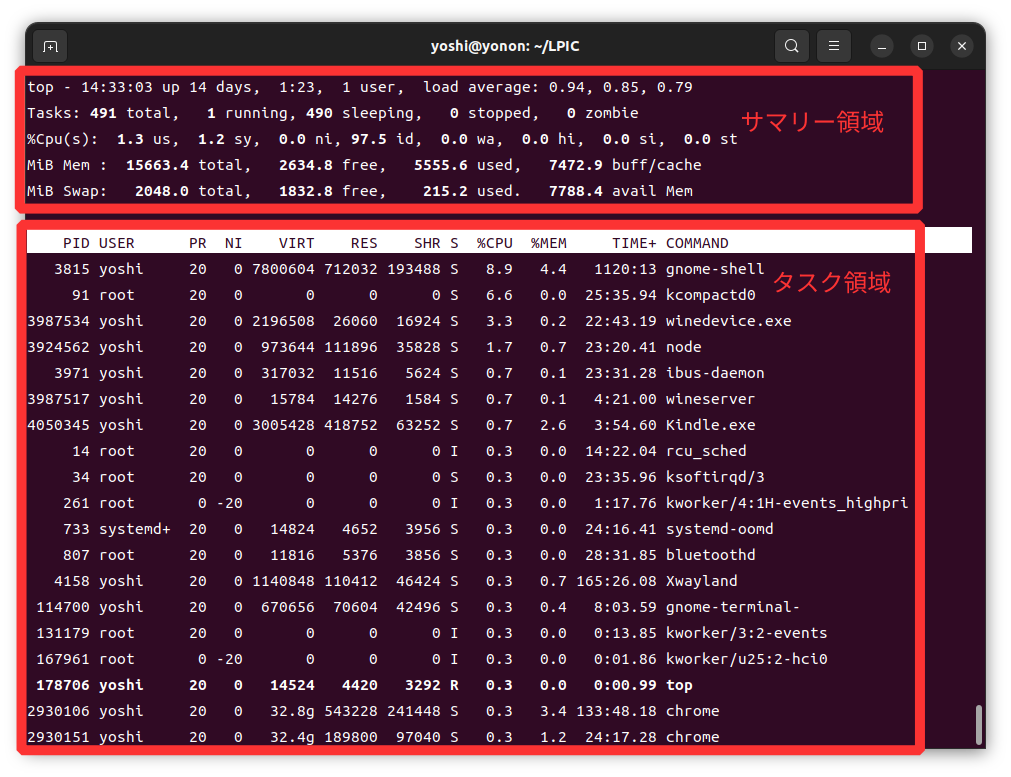Click the terminal scrollbar handle
Screen dimensions: 1011x777
978,724
